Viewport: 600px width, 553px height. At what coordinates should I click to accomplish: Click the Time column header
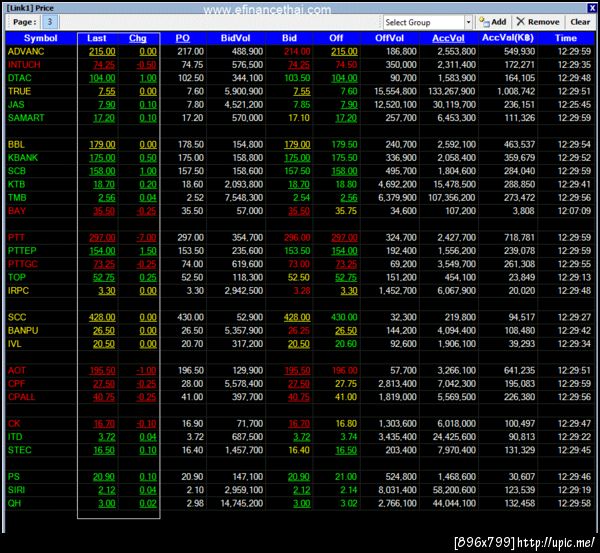click(566, 38)
